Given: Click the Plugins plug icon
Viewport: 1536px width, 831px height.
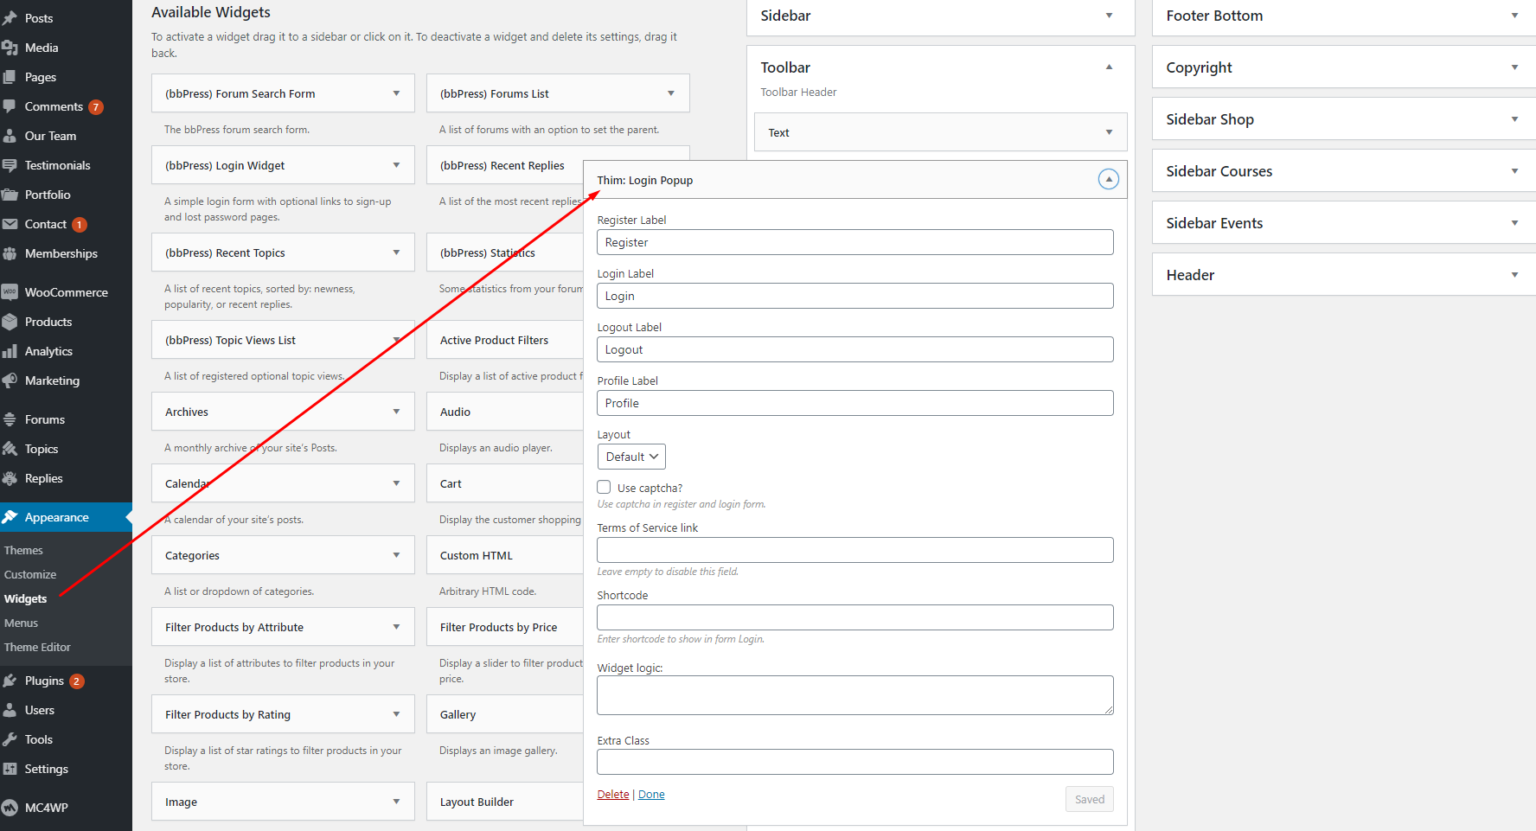Looking at the screenshot, I should [x=10, y=681].
